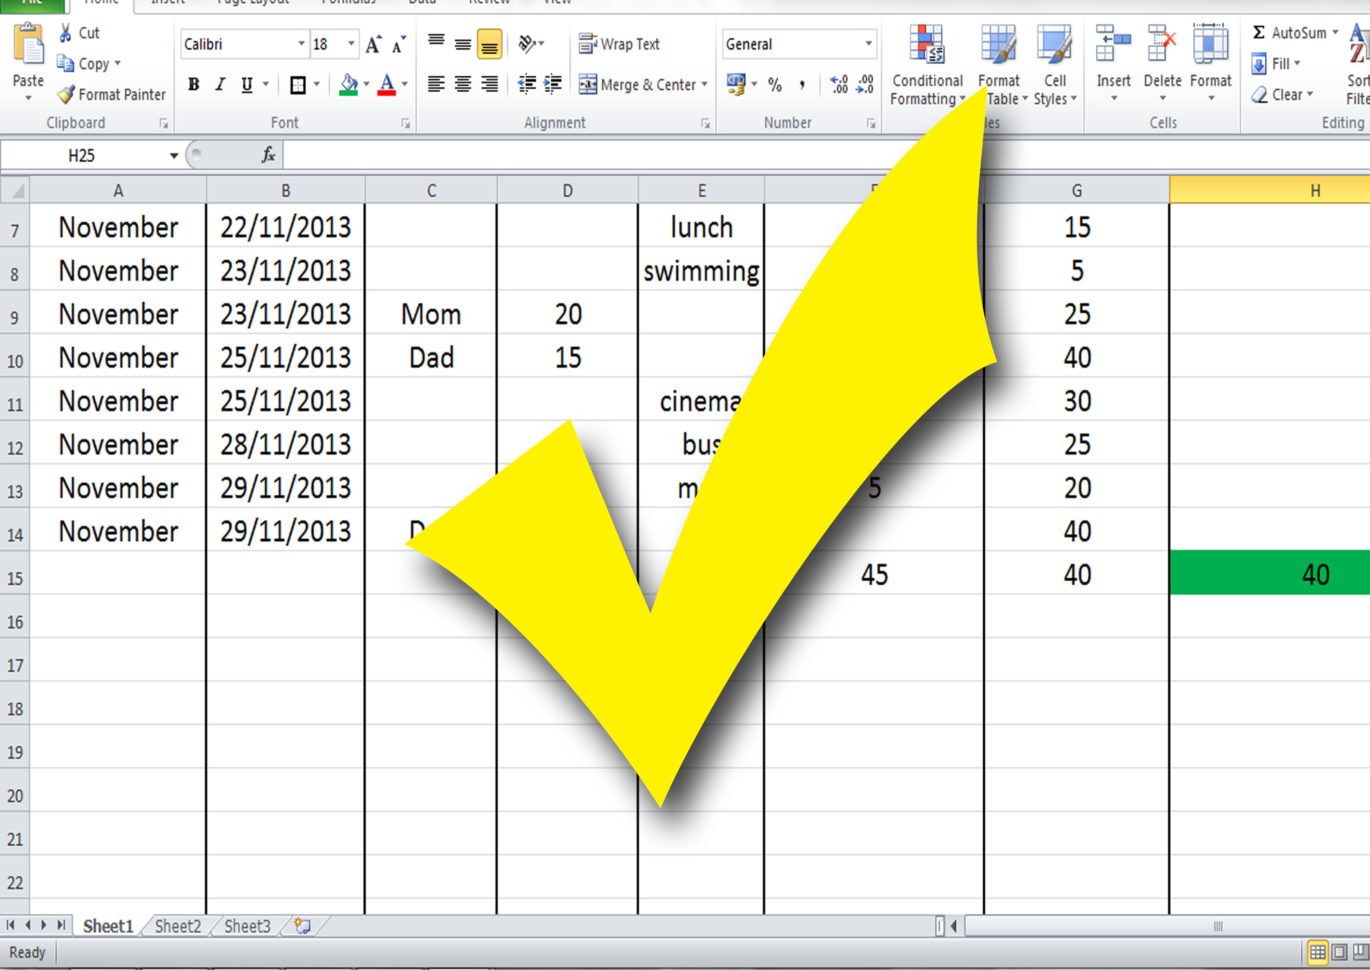The image size is (1370, 970).
Task: Increase decimal places of the selection
Action: click(841, 85)
